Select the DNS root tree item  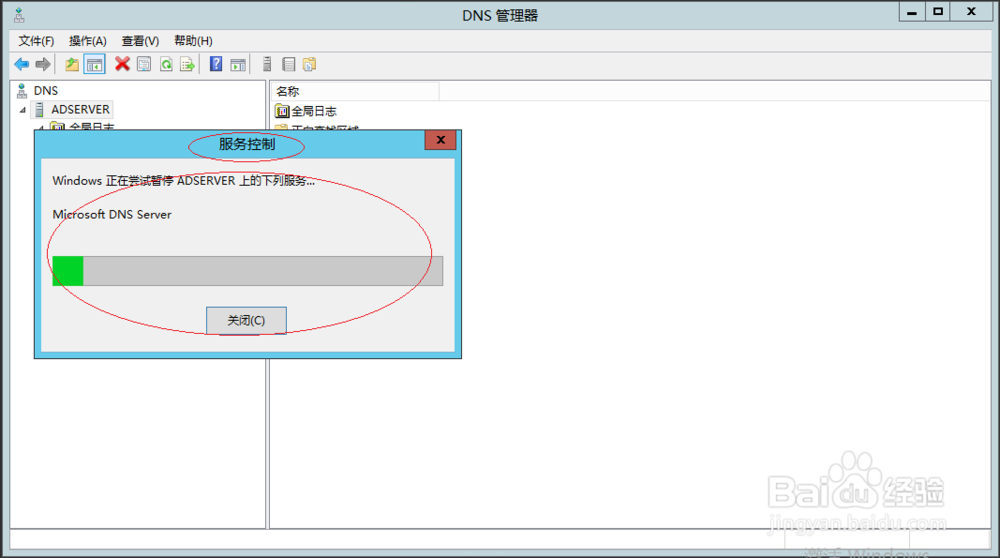pyautogui.click(x=45, y=91)
